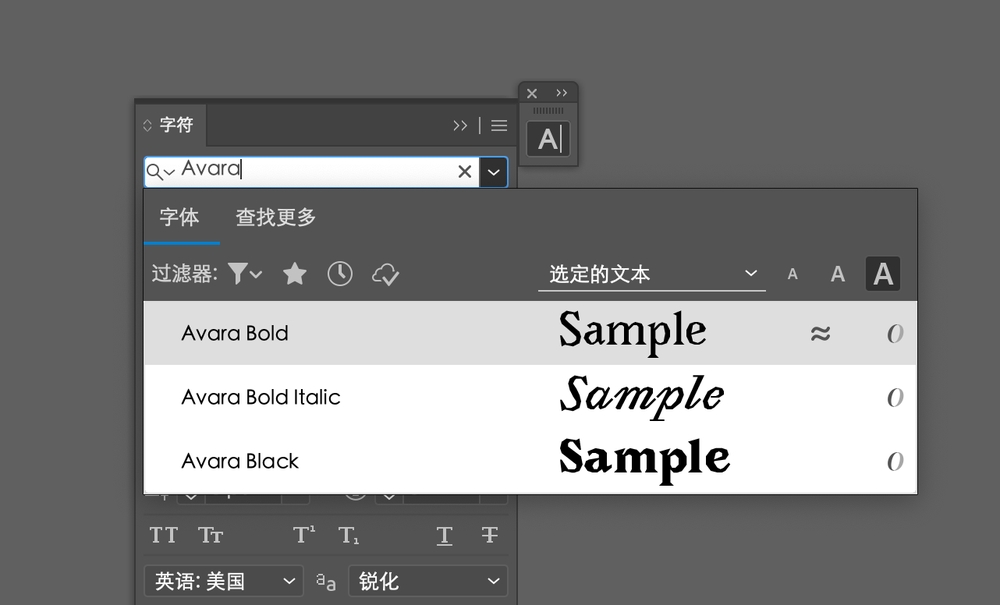Toggle underline text formatting
The width and height of the screenshot is (1000, 605).
click(x=444, y=536)
